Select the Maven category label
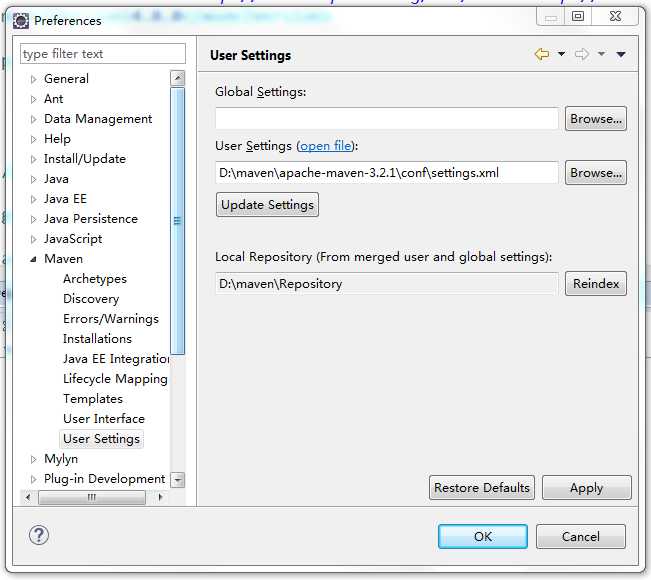 (63, 259)
